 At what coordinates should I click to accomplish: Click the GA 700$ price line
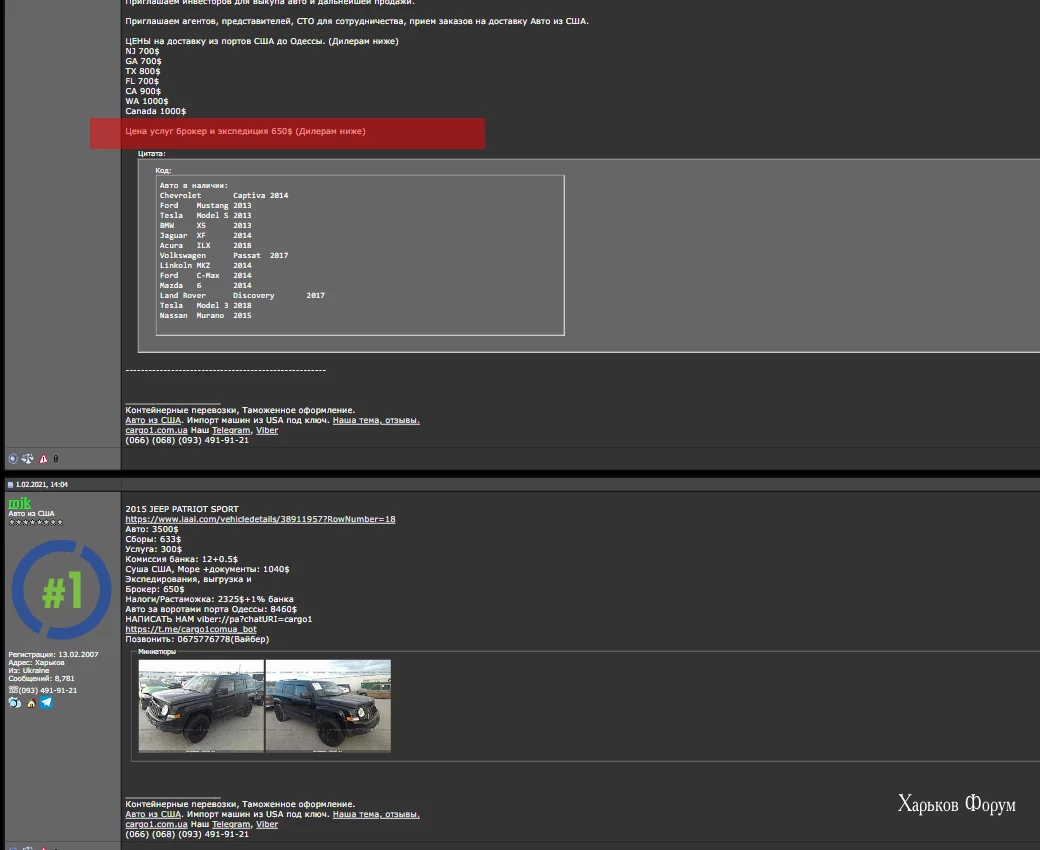143,61
